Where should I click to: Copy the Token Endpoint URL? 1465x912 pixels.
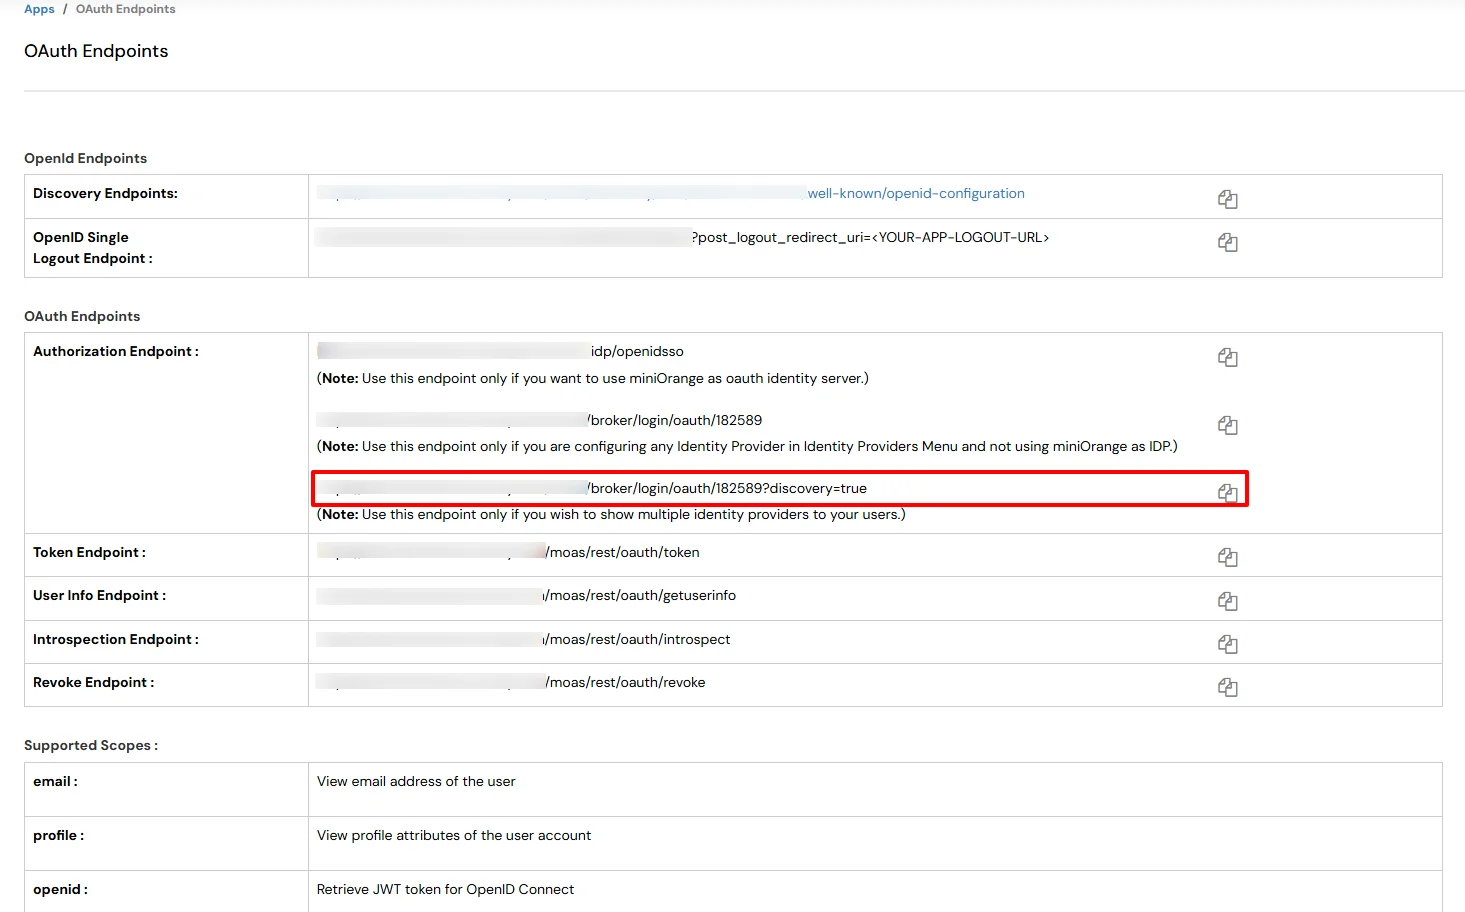click(x=1228, y=556)
